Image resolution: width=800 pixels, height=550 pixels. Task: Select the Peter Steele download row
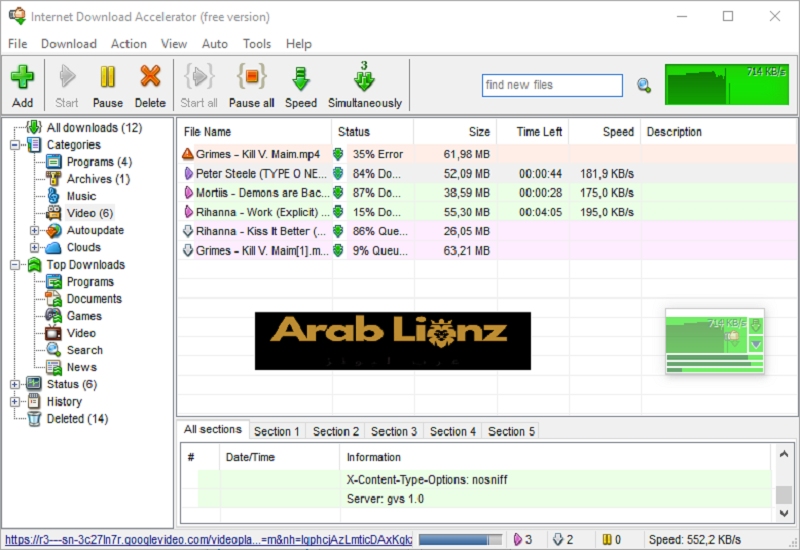click(487, 173)
